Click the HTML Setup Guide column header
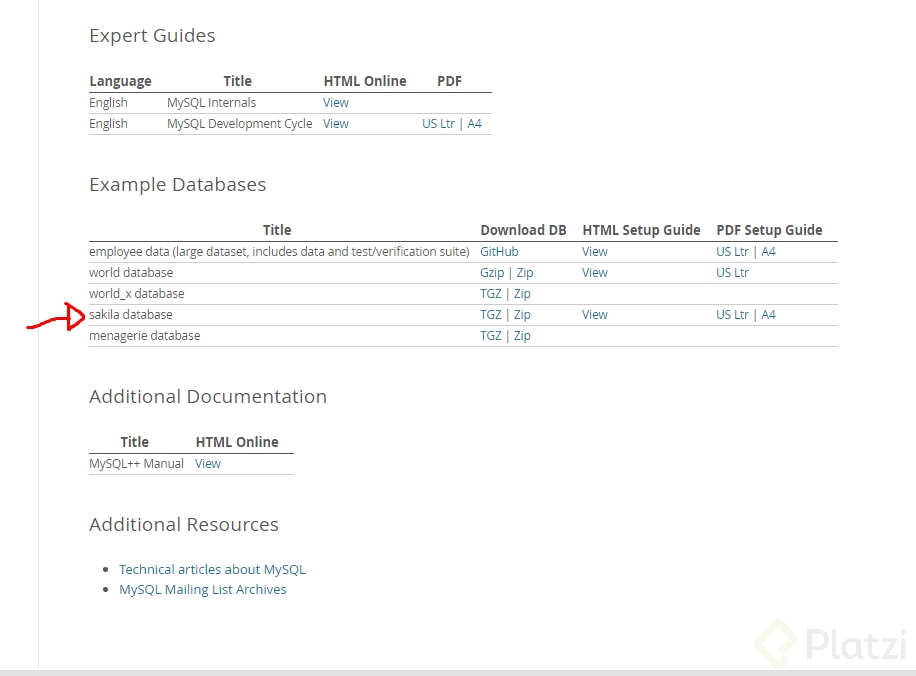 click(641, 230)
